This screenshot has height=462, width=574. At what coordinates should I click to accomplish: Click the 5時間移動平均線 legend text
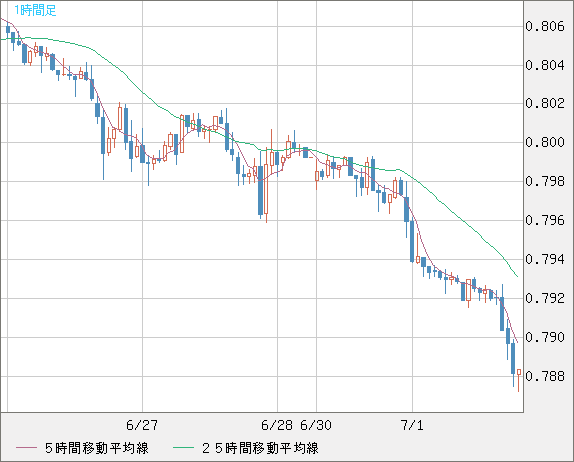[x=97, y=448]
